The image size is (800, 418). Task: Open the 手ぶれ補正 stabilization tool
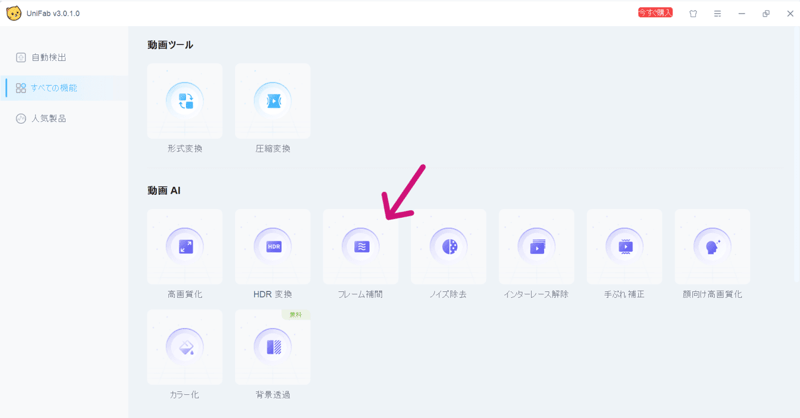click(x=625, y=247)
